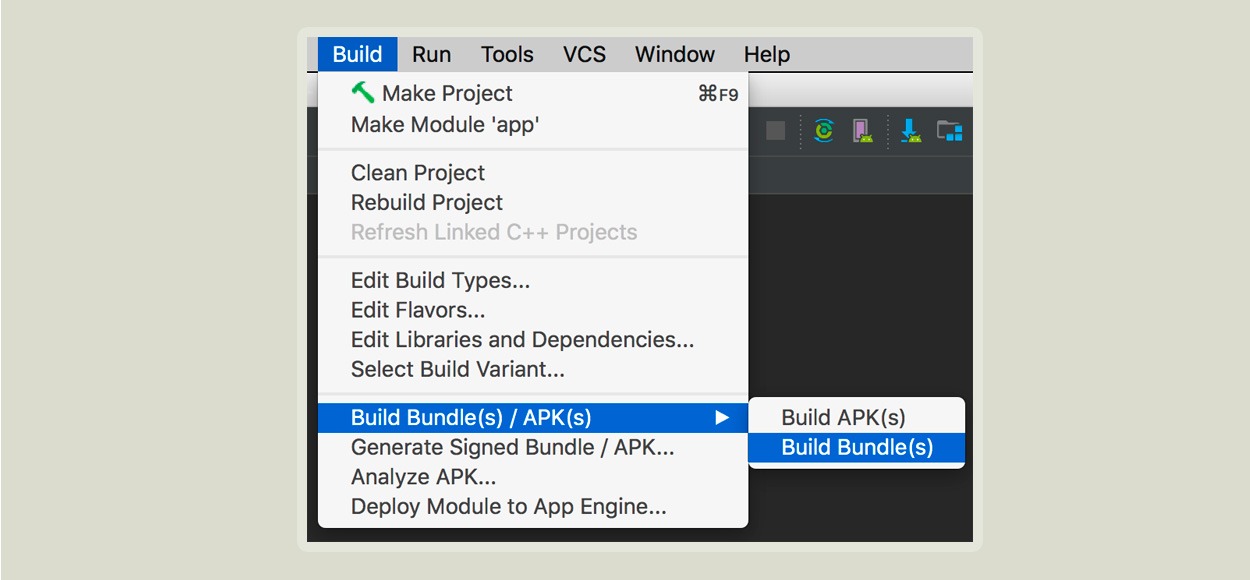The width and height of the screenshot is (1250, 580).
Task: Click the green hammer Make Project icon
Action: (x=362, y=92)
